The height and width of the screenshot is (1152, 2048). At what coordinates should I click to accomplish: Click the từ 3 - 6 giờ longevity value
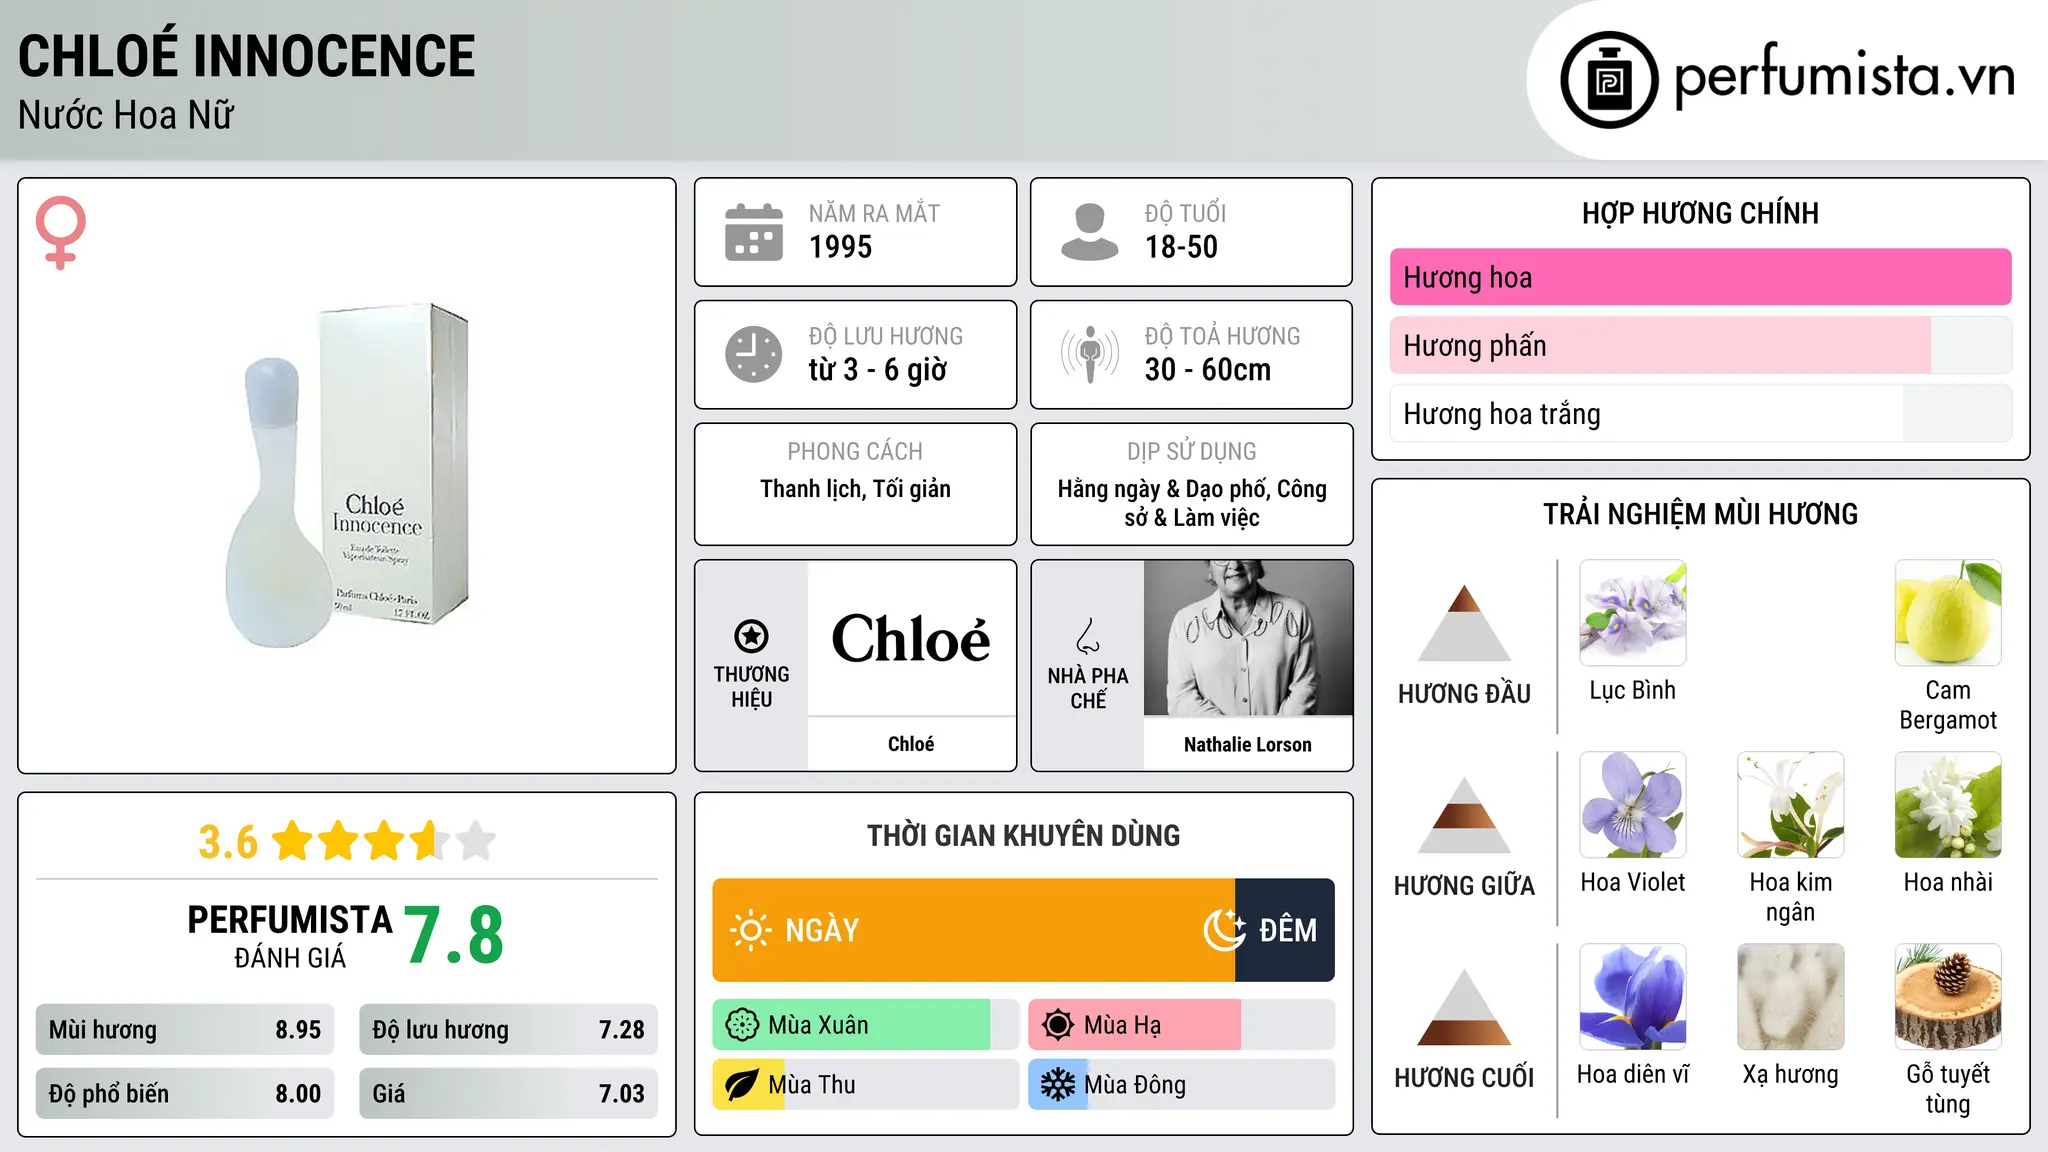[x=878, y=370]
